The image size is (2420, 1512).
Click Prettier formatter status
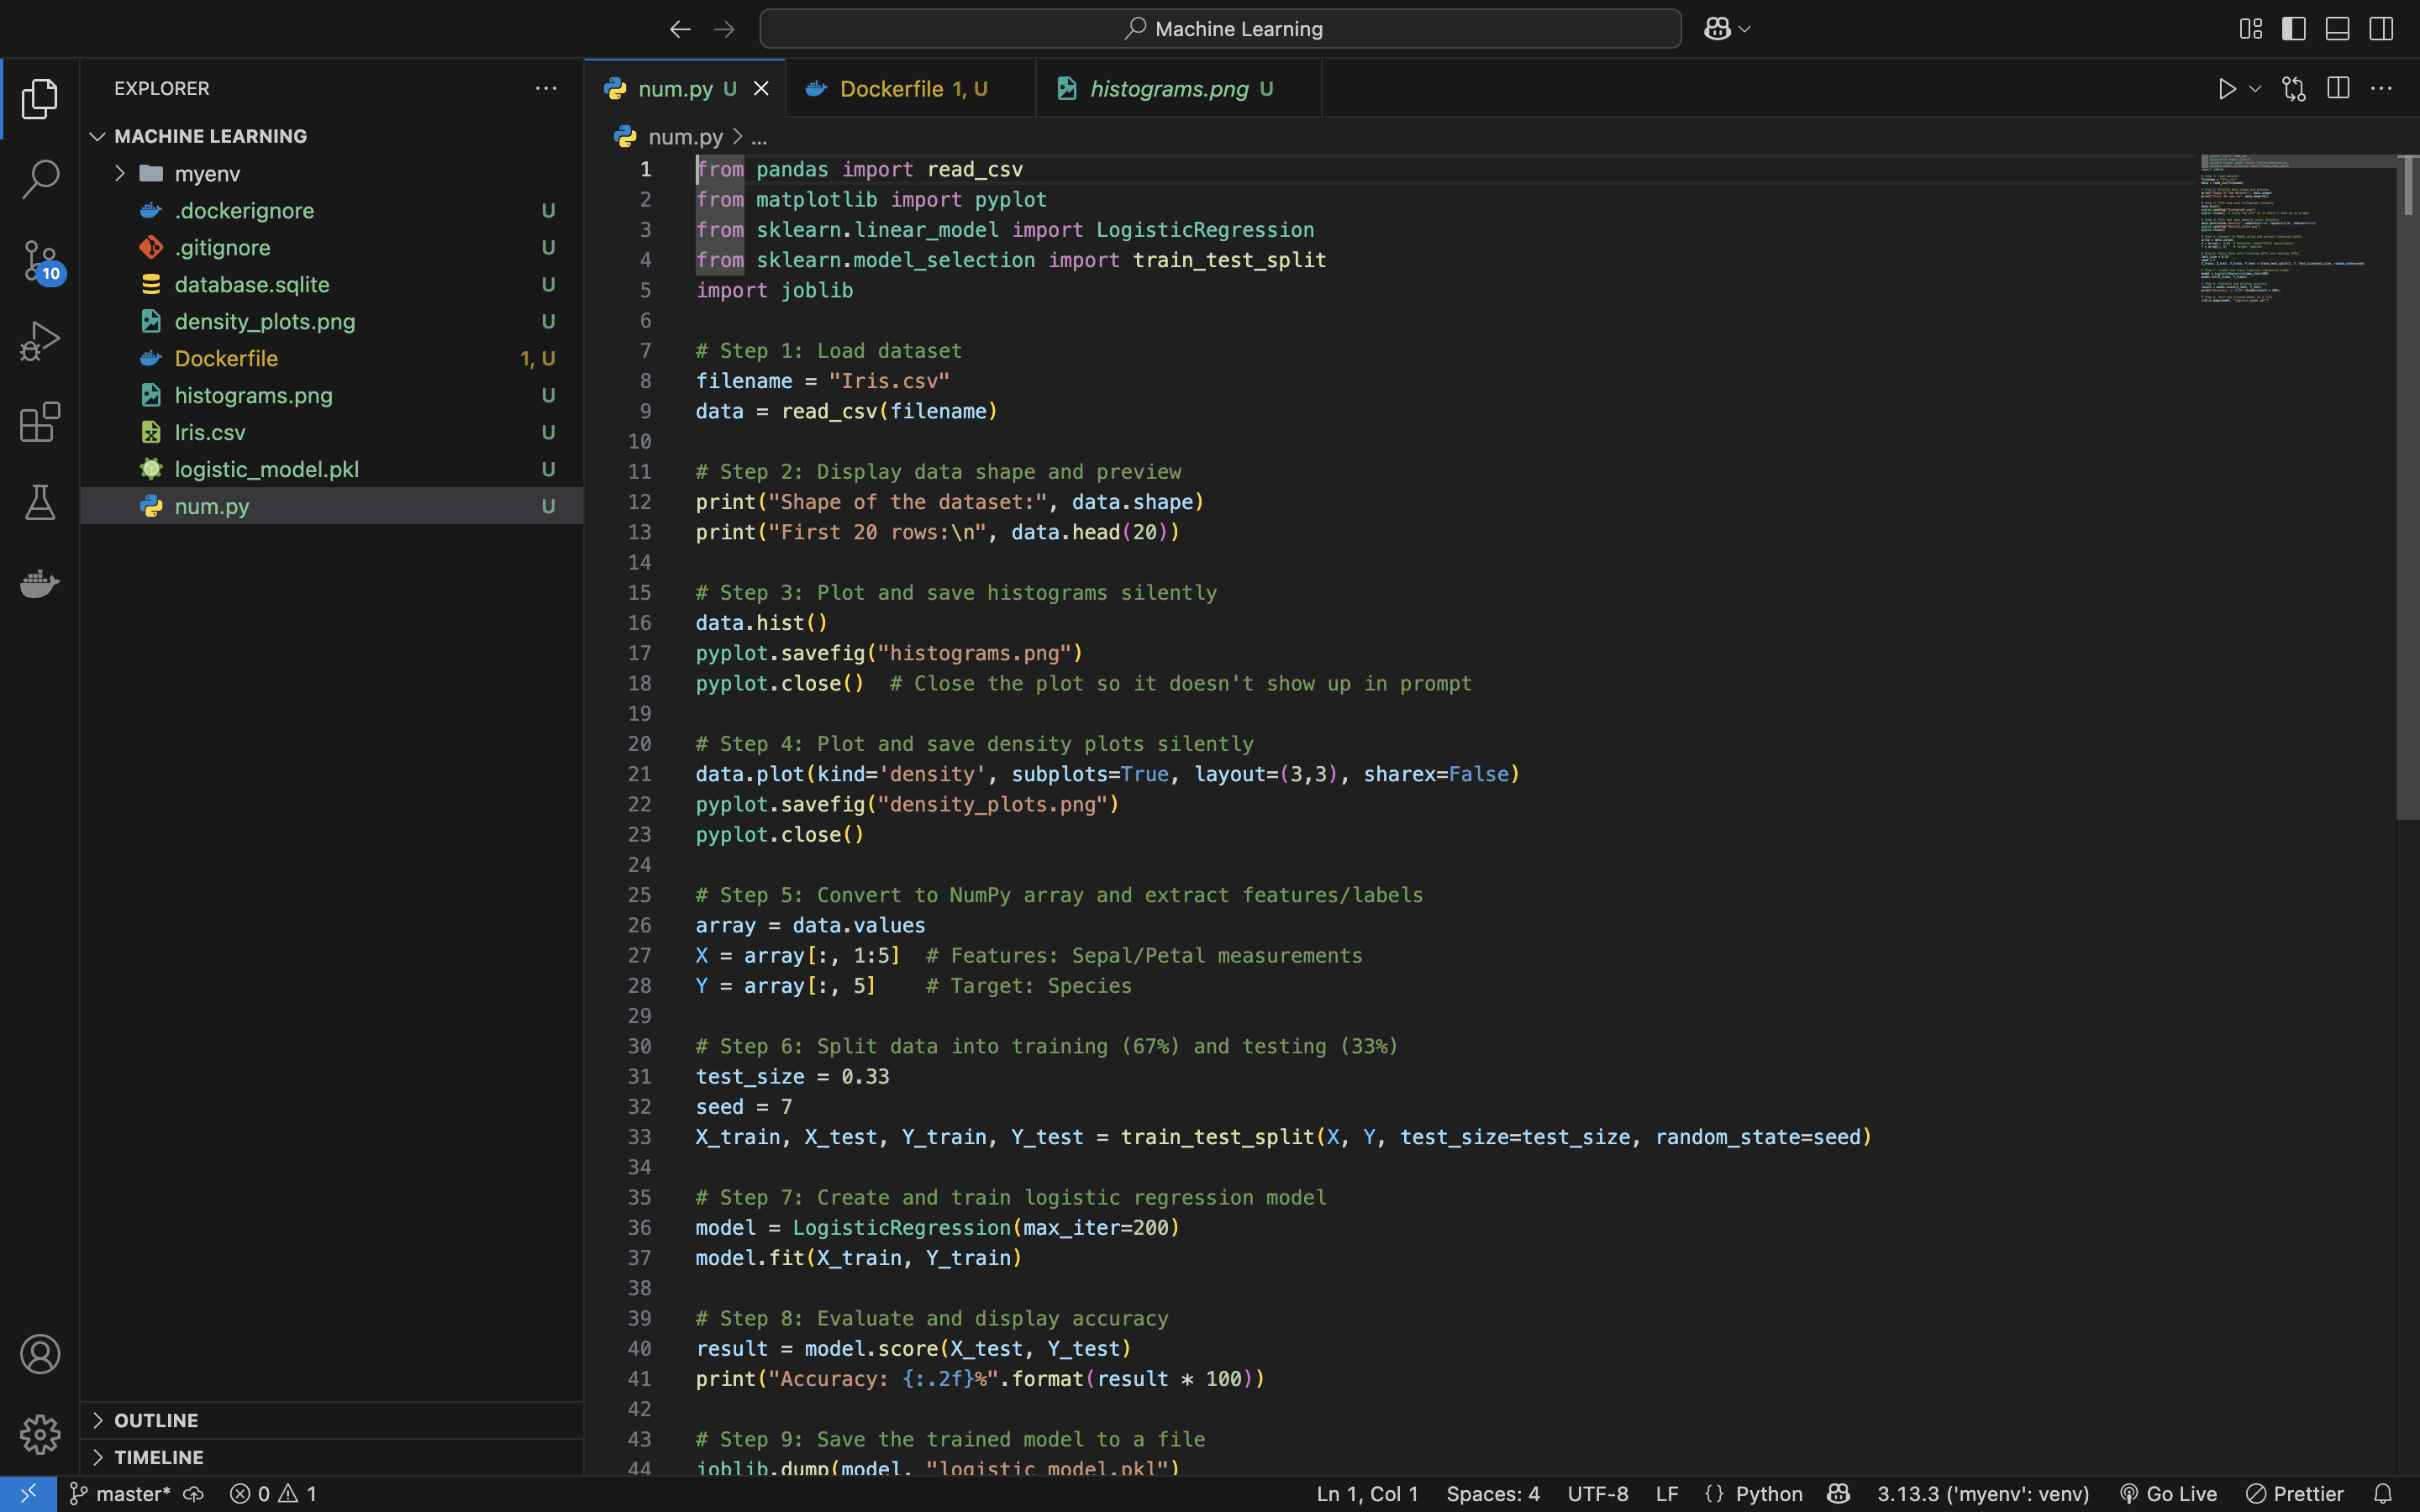pos(2295,1494)
